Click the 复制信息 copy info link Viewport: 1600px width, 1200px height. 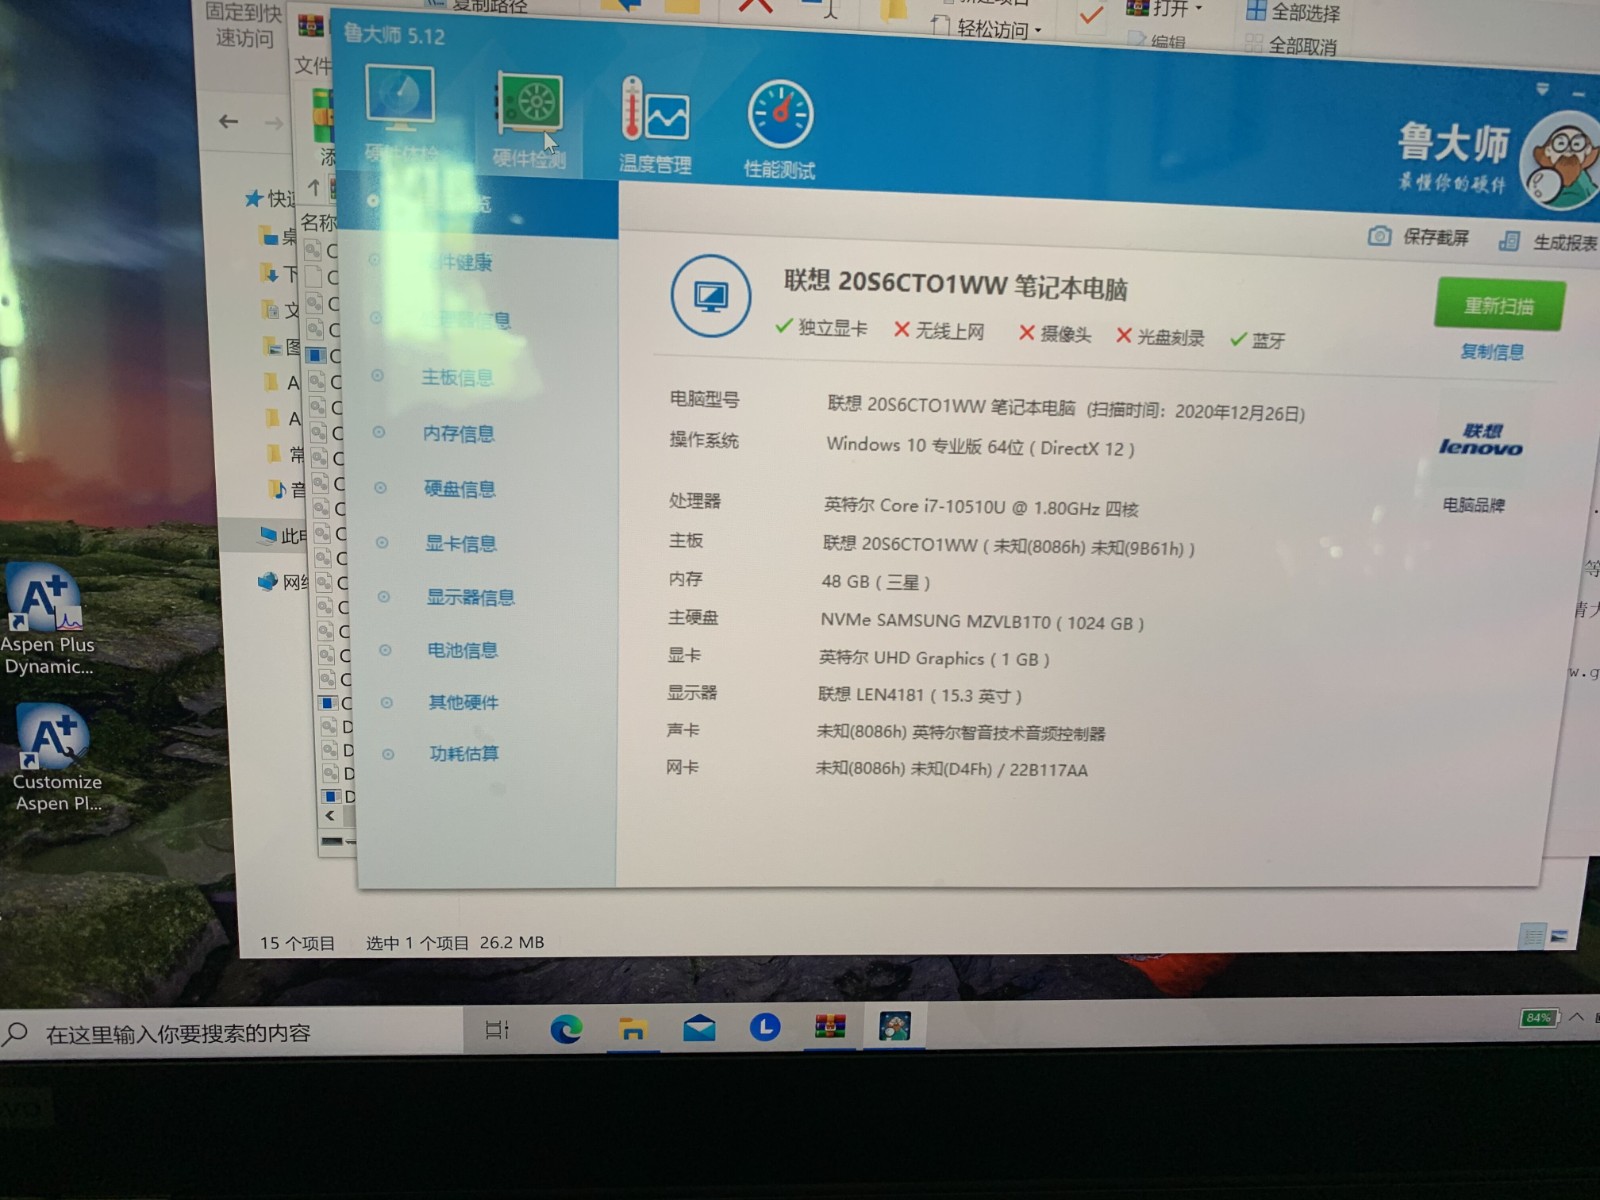tap(1492, 351)
